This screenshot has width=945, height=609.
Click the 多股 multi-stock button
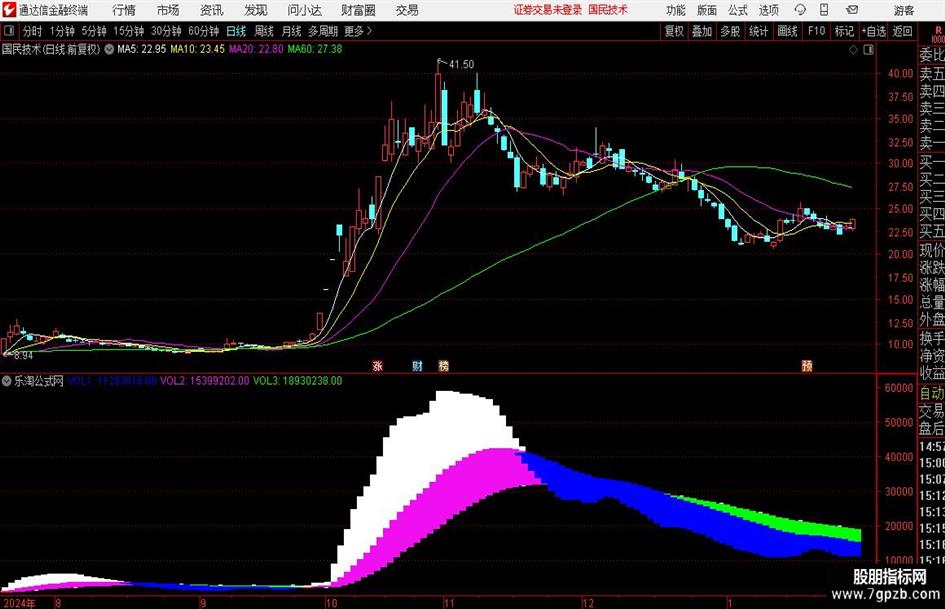pyautogui.click(x=730, y=31)
